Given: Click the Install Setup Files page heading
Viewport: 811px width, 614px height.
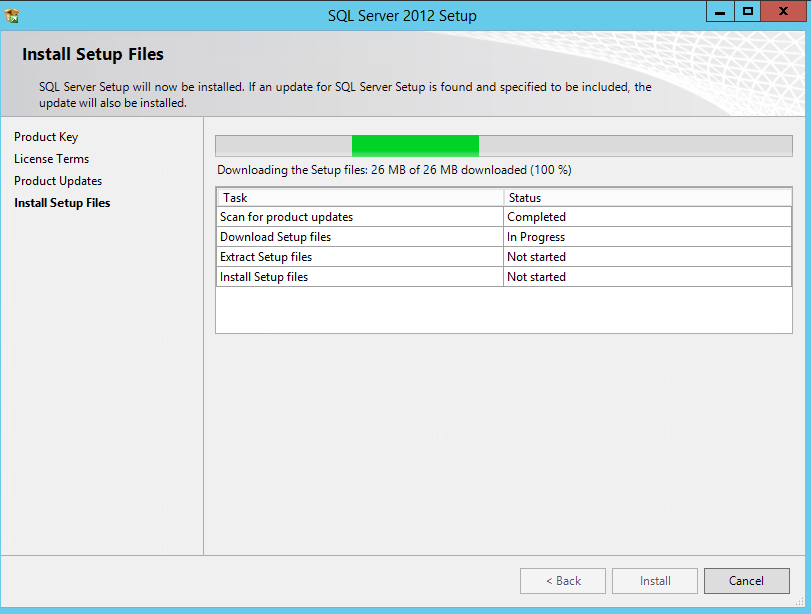Looking at the screenshot, I should coord(93,54).
